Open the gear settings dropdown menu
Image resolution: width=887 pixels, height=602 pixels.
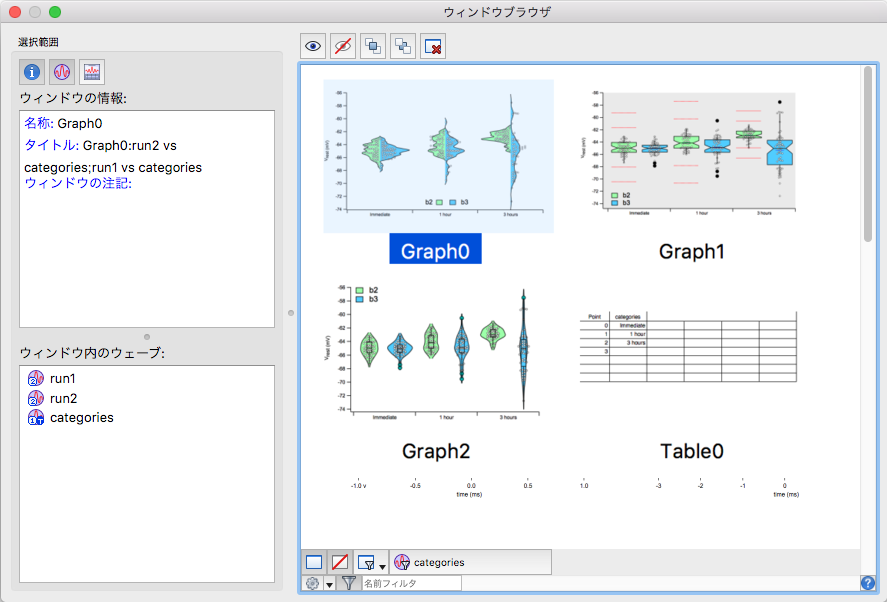click(x=319, y=583)
